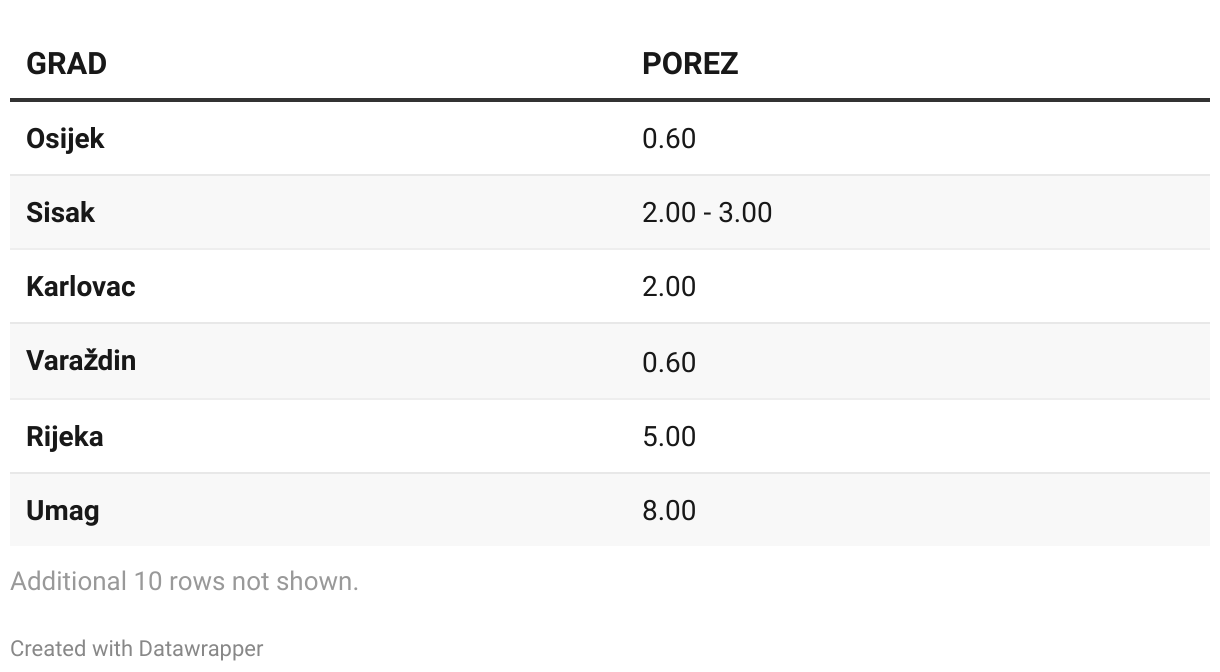Sort table by POREZ column header

click(690, 63)
